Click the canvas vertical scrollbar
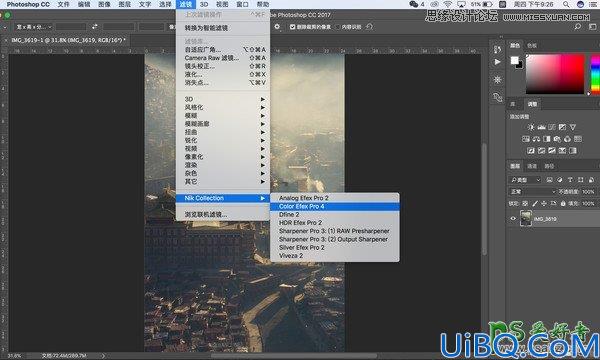 coord(484,199)
